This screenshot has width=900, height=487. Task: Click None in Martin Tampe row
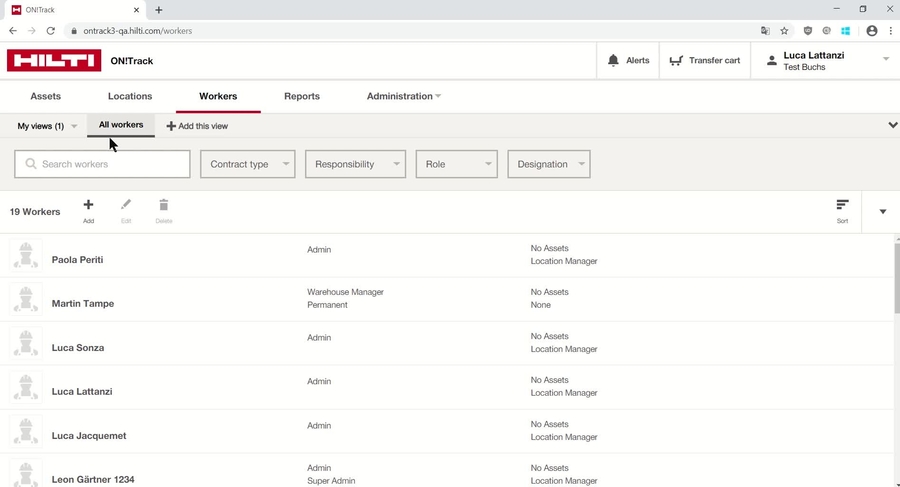(541, 305)
